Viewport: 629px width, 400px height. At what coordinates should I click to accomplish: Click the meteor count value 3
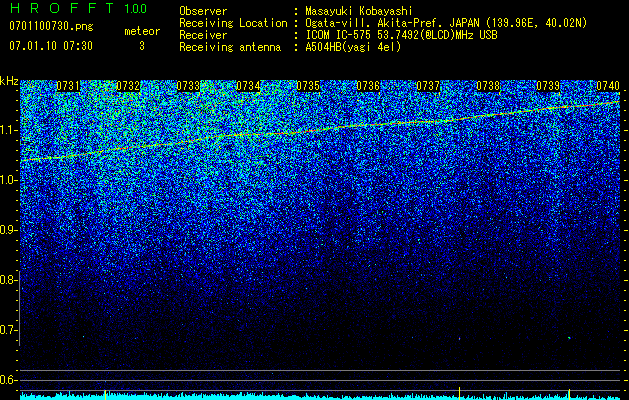click(x=142, y=46)
